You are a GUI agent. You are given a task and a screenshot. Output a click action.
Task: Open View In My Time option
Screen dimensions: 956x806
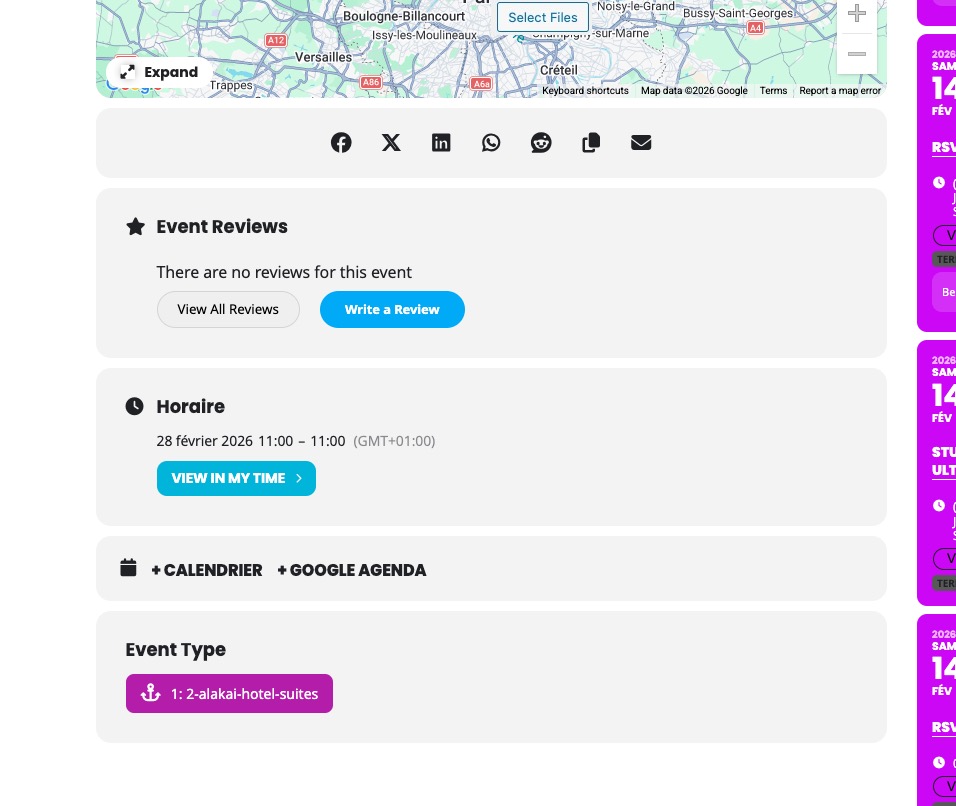pyautogui.click(x=236, y=479)
